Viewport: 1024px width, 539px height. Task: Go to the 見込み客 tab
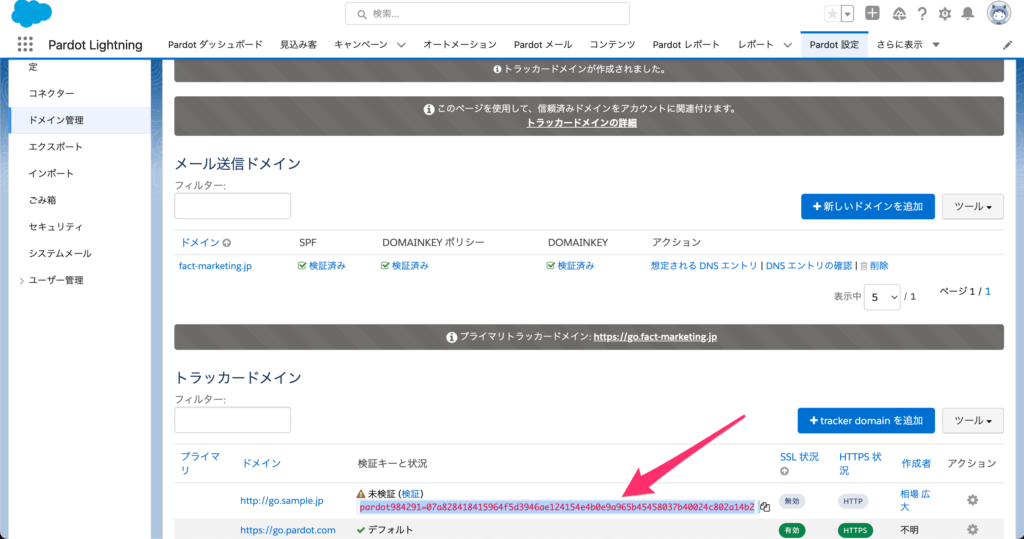pos(298,44)
